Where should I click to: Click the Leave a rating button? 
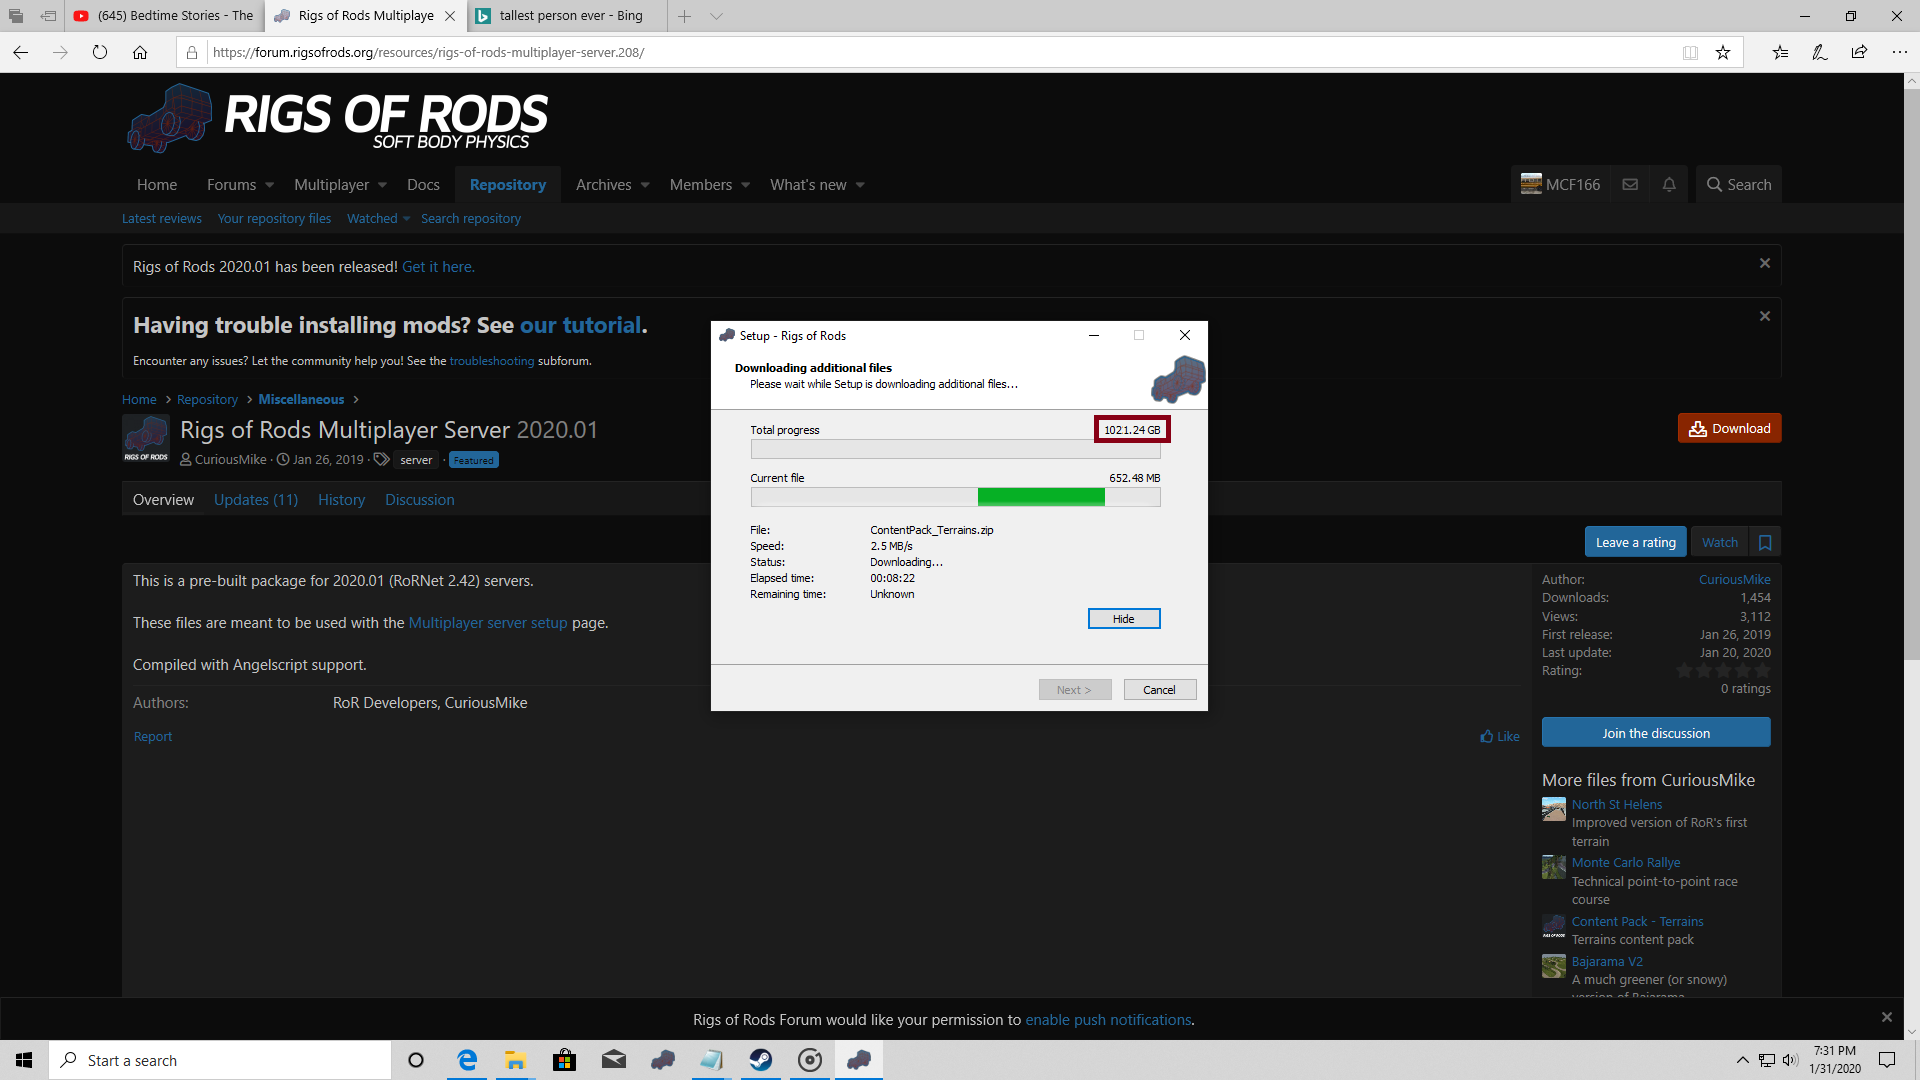pos(1636,542)
